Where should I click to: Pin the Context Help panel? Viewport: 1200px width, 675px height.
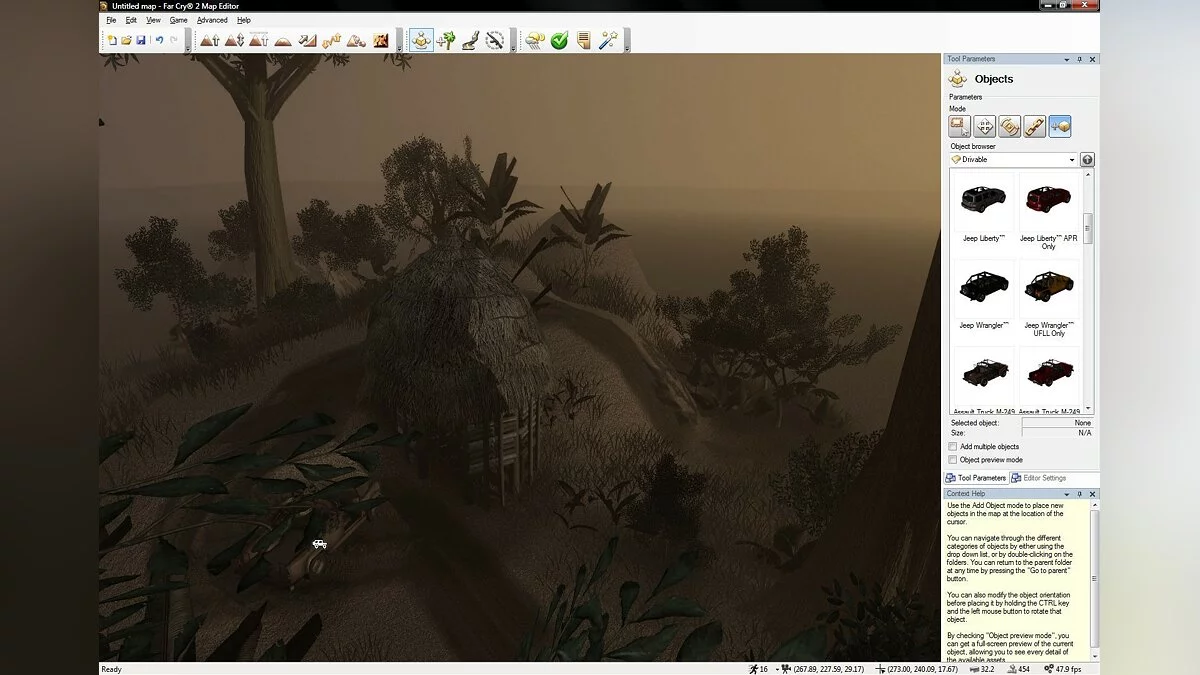pyautogui.click(x=1080, y=494)
